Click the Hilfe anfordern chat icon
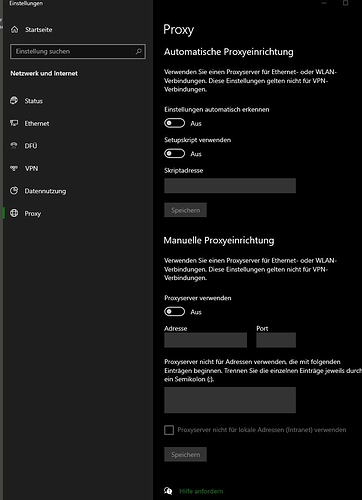 point(168,491)
